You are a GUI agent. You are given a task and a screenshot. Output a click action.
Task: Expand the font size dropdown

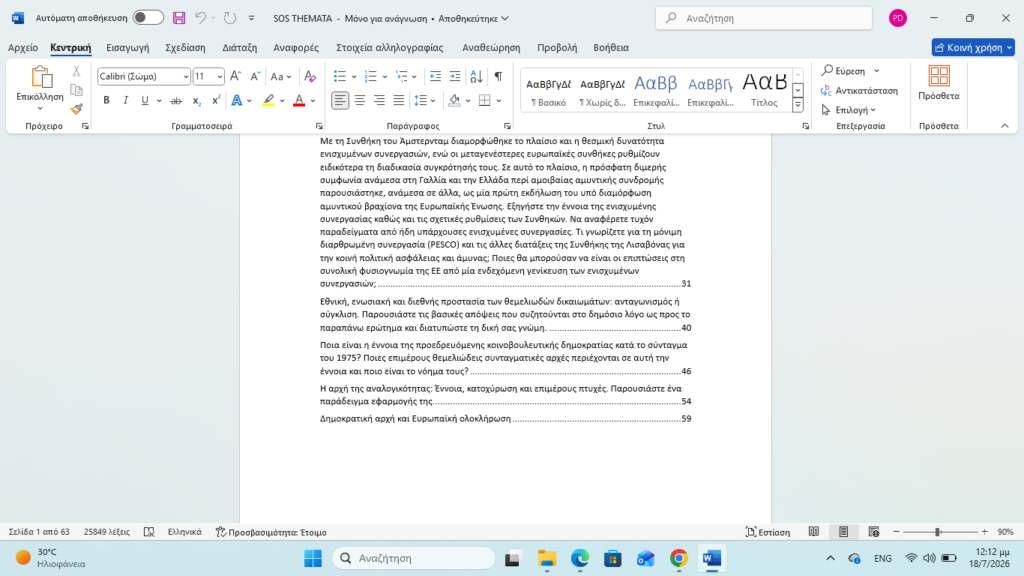click(x=220, y=76)
